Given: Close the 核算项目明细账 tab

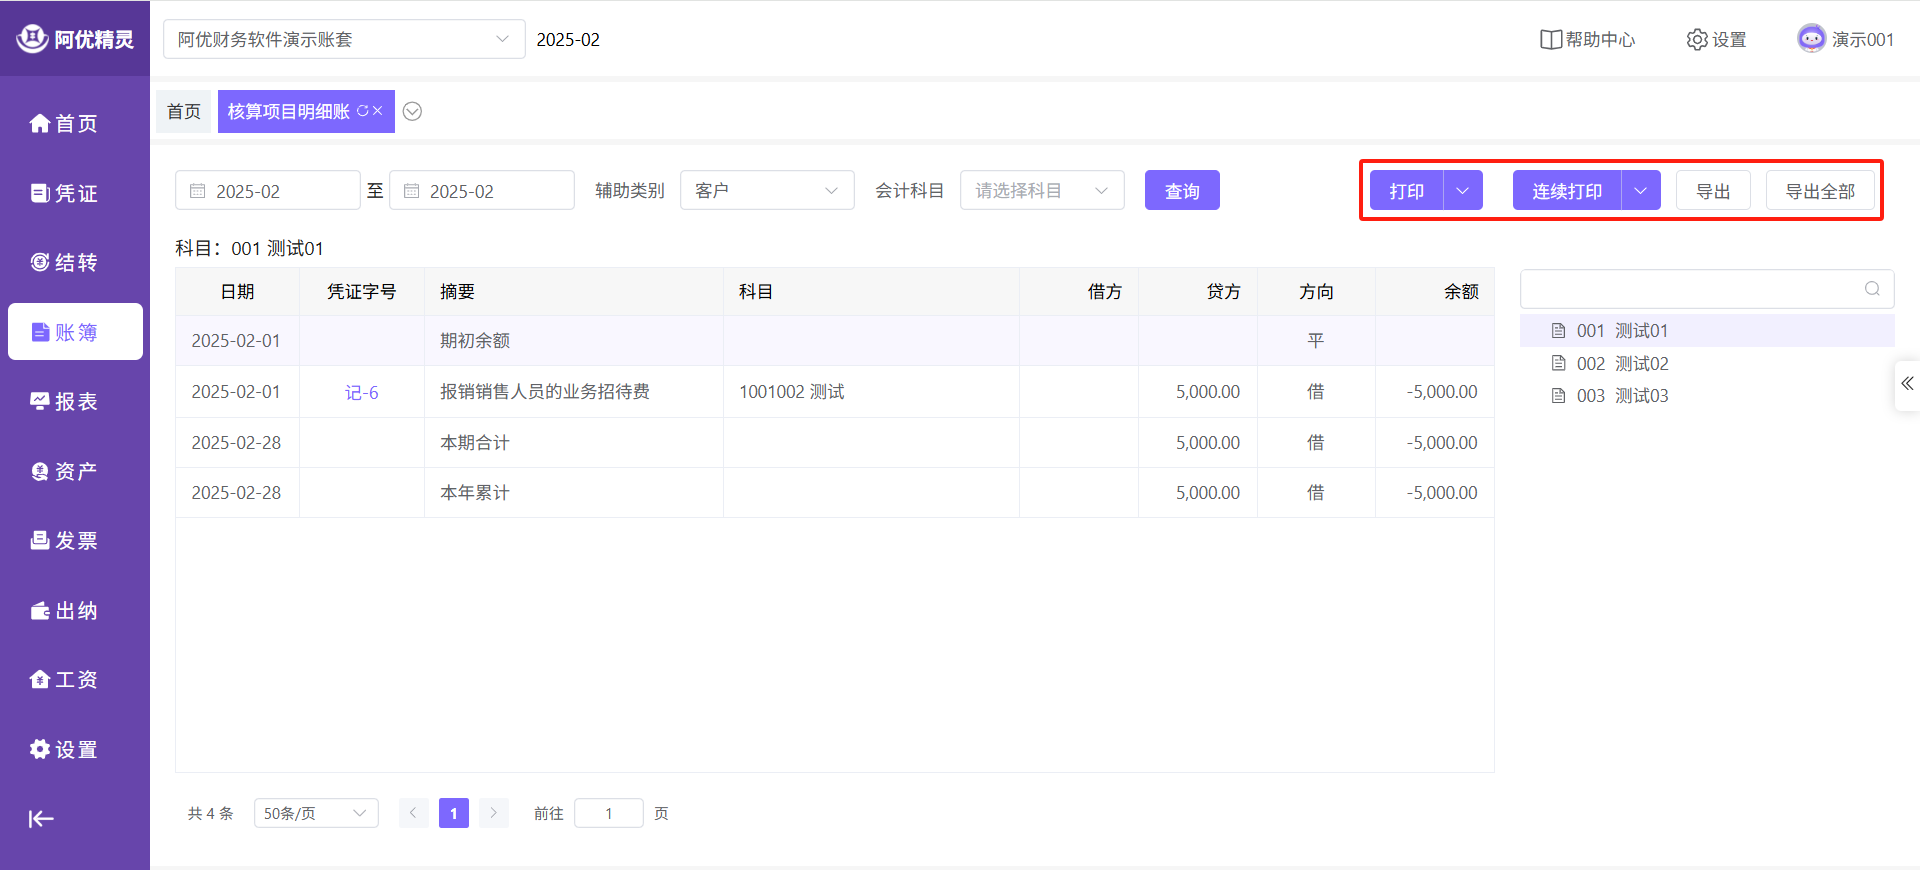Looking at the screenshot, I should (378, 111).
